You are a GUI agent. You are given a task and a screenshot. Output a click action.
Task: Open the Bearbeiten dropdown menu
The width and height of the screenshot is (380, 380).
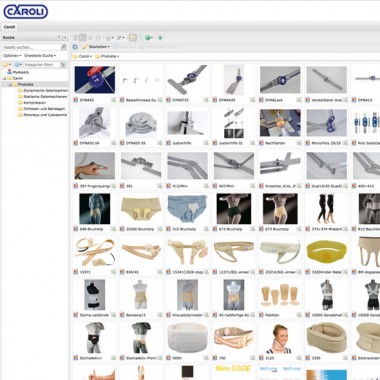pos(96,47)
